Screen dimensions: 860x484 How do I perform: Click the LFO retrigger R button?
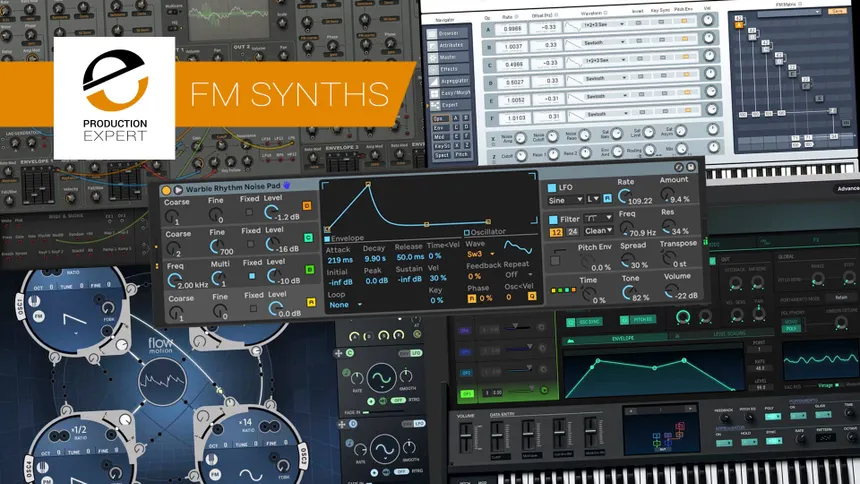point(607,199)
